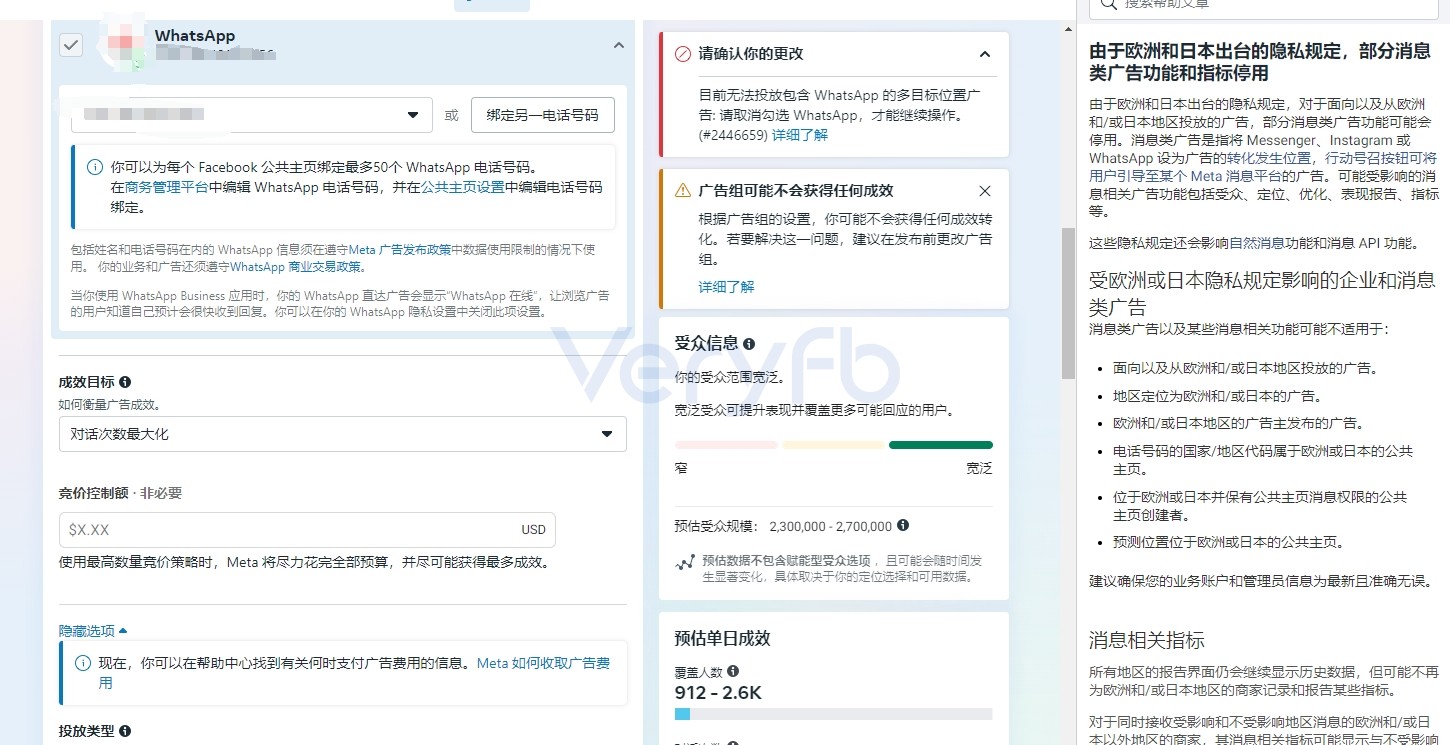Open the 对话次数最大化 dropdown

point(343,434)
